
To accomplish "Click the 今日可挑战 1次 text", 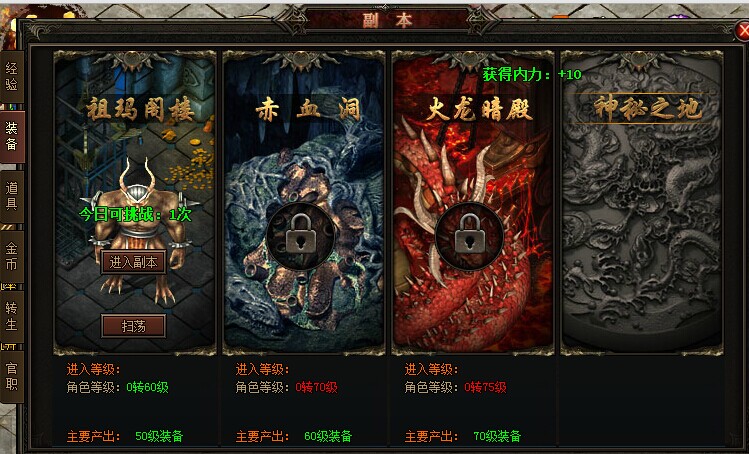I will [x=135, y=214].
